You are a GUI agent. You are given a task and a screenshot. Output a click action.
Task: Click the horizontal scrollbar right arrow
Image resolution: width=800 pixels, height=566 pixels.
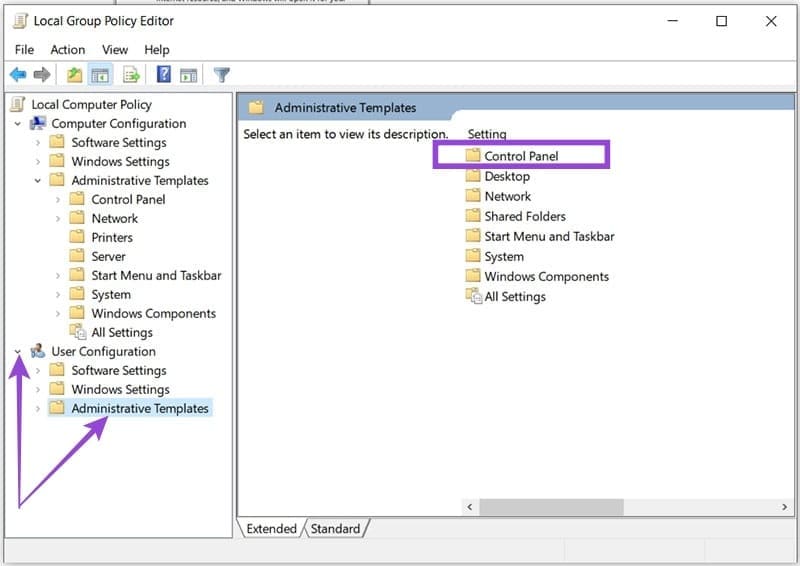tap(784, 507)
